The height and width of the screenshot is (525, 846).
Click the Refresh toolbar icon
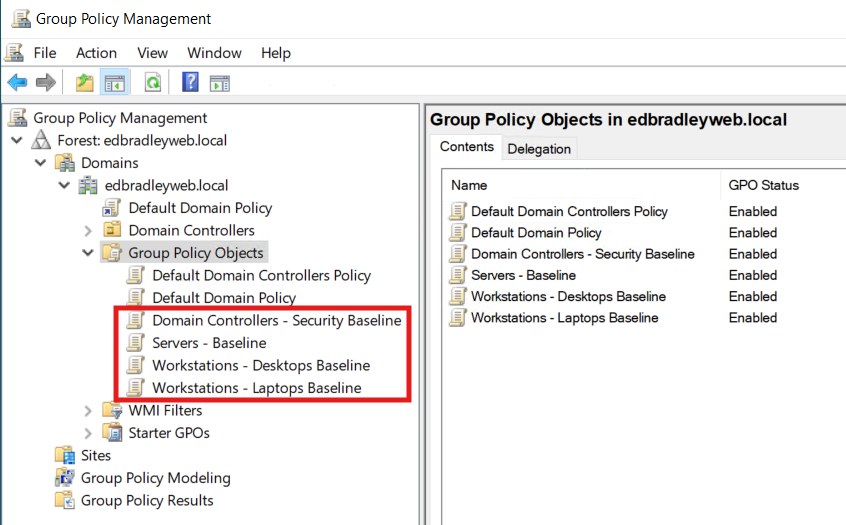153,83
